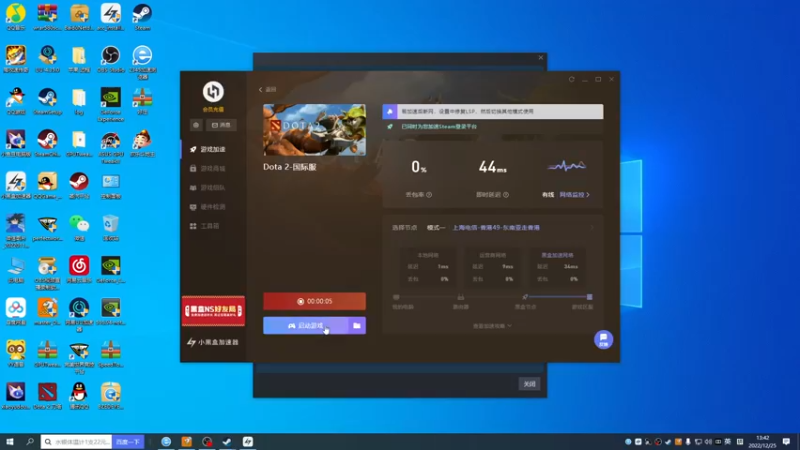Select the This PC desktop icon
Screen dimensions: 800x450
tap(16, 270)
